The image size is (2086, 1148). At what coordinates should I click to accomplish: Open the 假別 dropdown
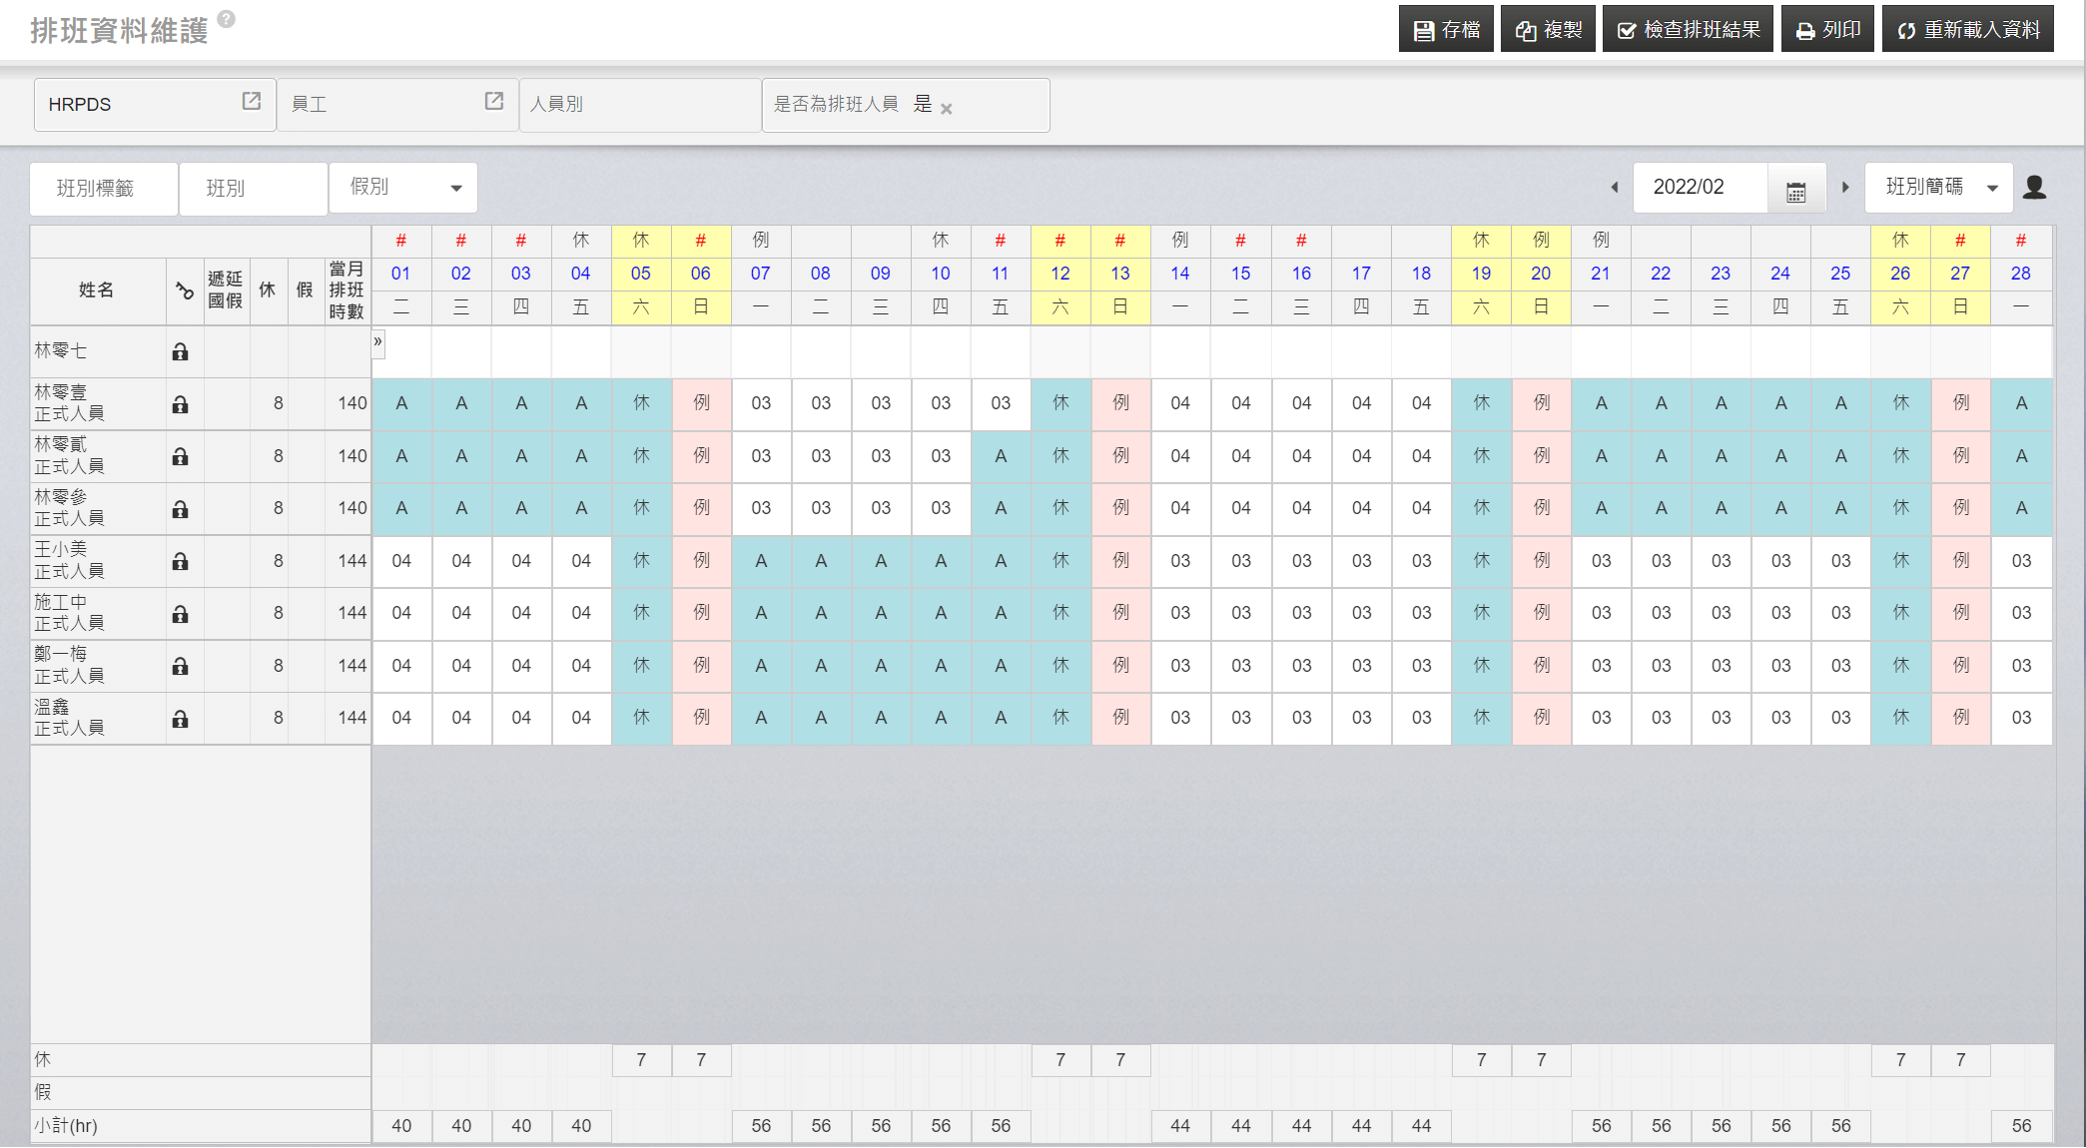(x=403, y=188)
